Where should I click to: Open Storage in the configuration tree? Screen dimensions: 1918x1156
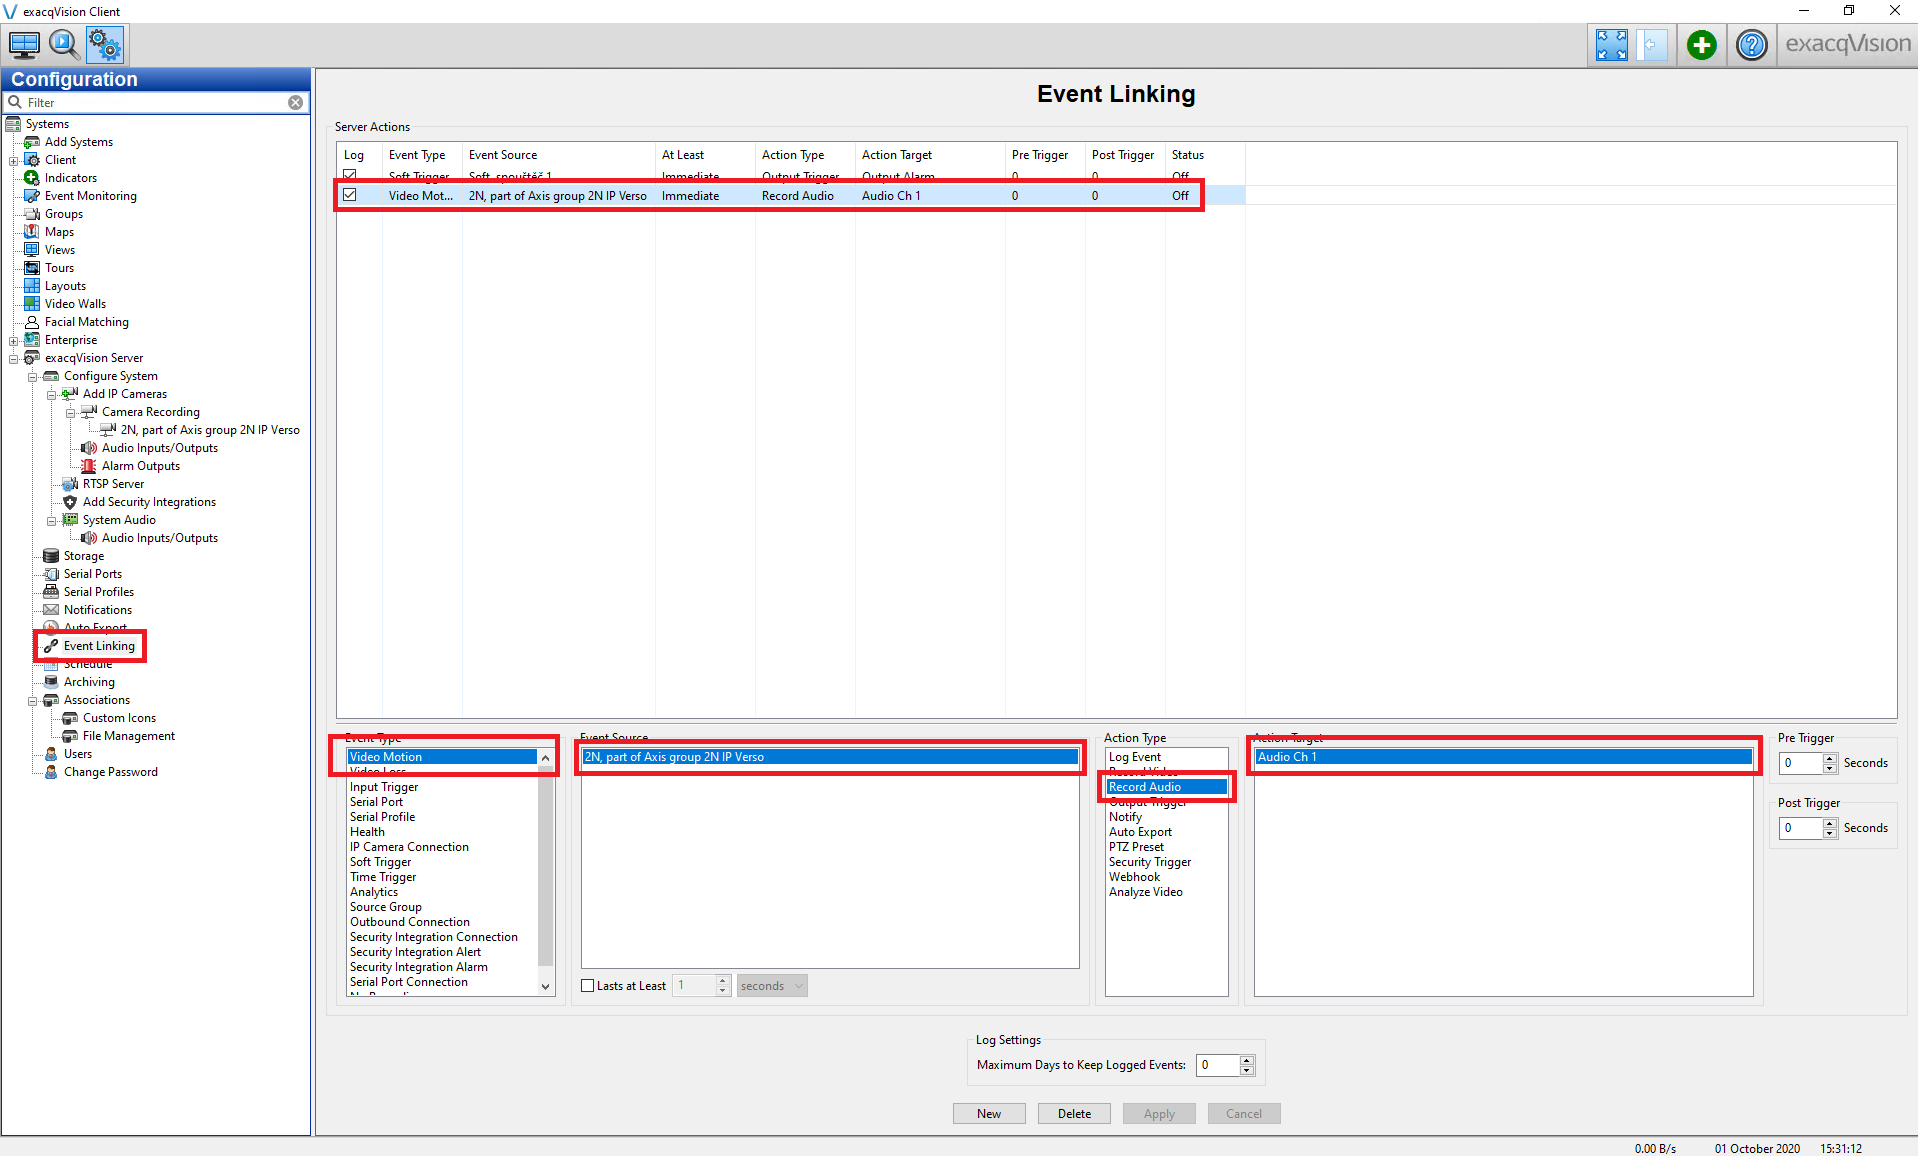tap(84, 556)
